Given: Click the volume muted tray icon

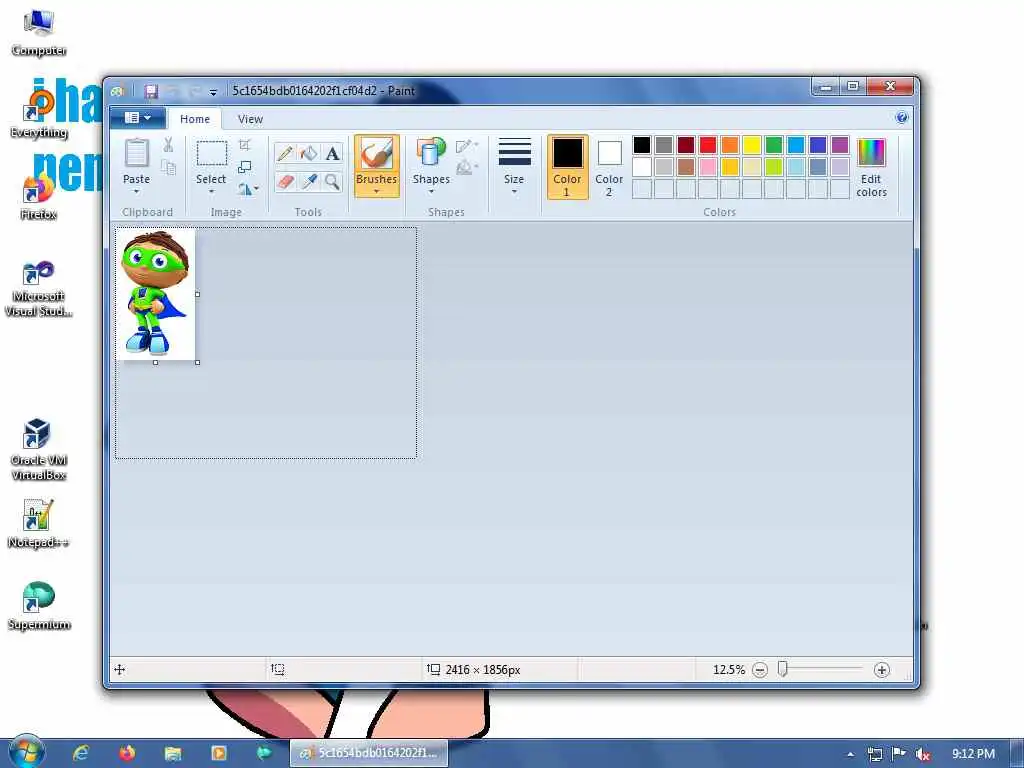Looking at the screenshot, I should [x=923, y=754].
